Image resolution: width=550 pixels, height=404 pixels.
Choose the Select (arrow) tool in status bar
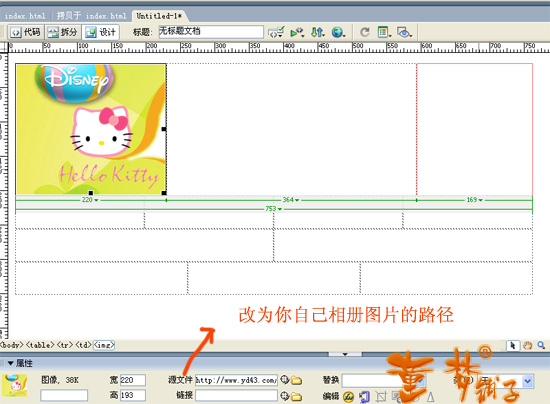point(513,345)
